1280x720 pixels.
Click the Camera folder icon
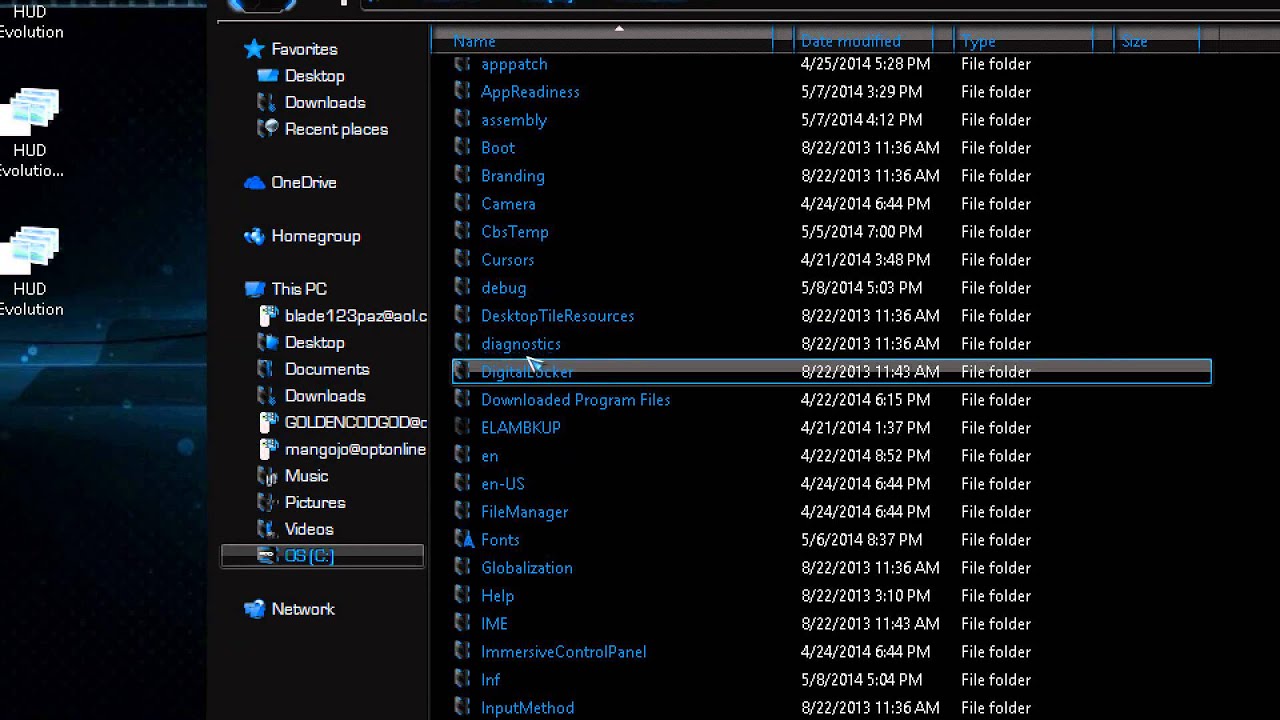(x=463, y=203)
